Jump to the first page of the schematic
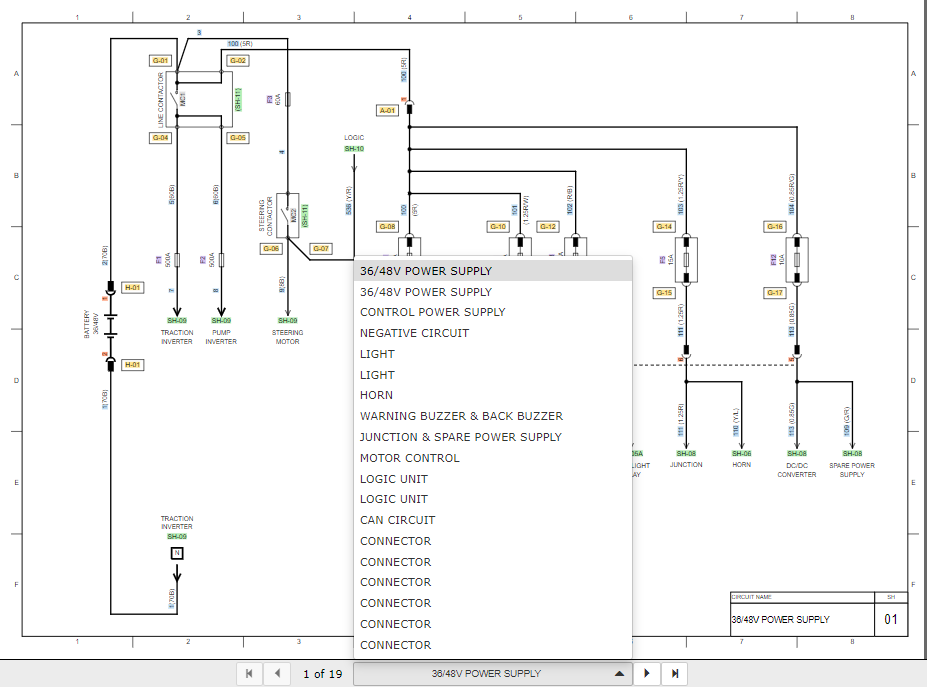The width and height of the screenshot is (927, 687). pos(248,673)
